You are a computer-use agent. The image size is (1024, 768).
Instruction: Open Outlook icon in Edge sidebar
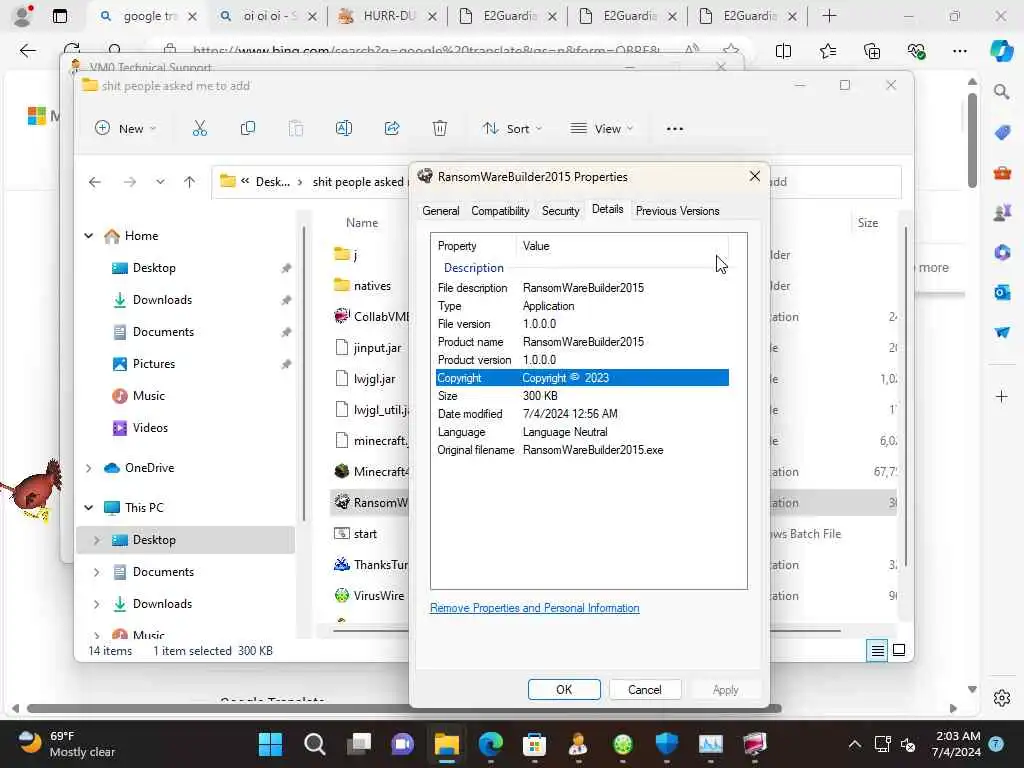[1002, 292]
